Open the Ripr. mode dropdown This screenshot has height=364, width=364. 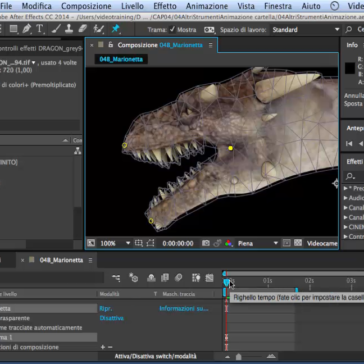[x=106, y=309]
